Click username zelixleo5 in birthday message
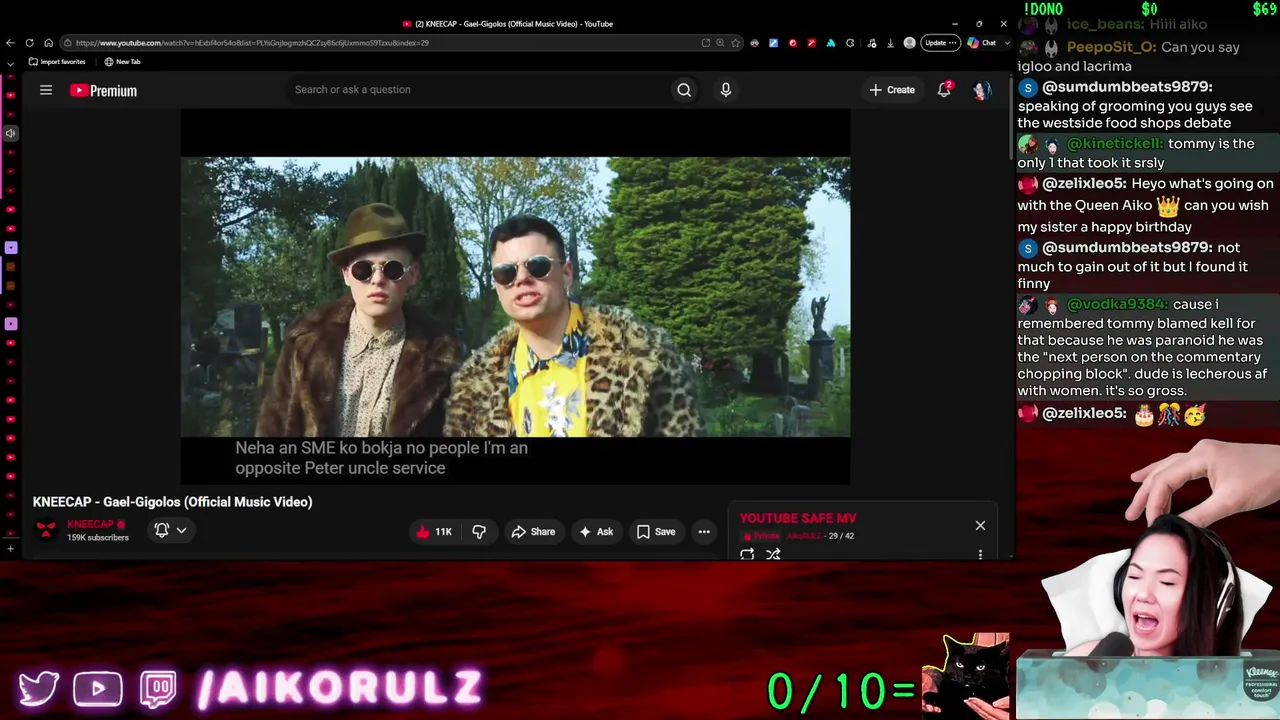The image size is (1280, 720). (1084, 184)
